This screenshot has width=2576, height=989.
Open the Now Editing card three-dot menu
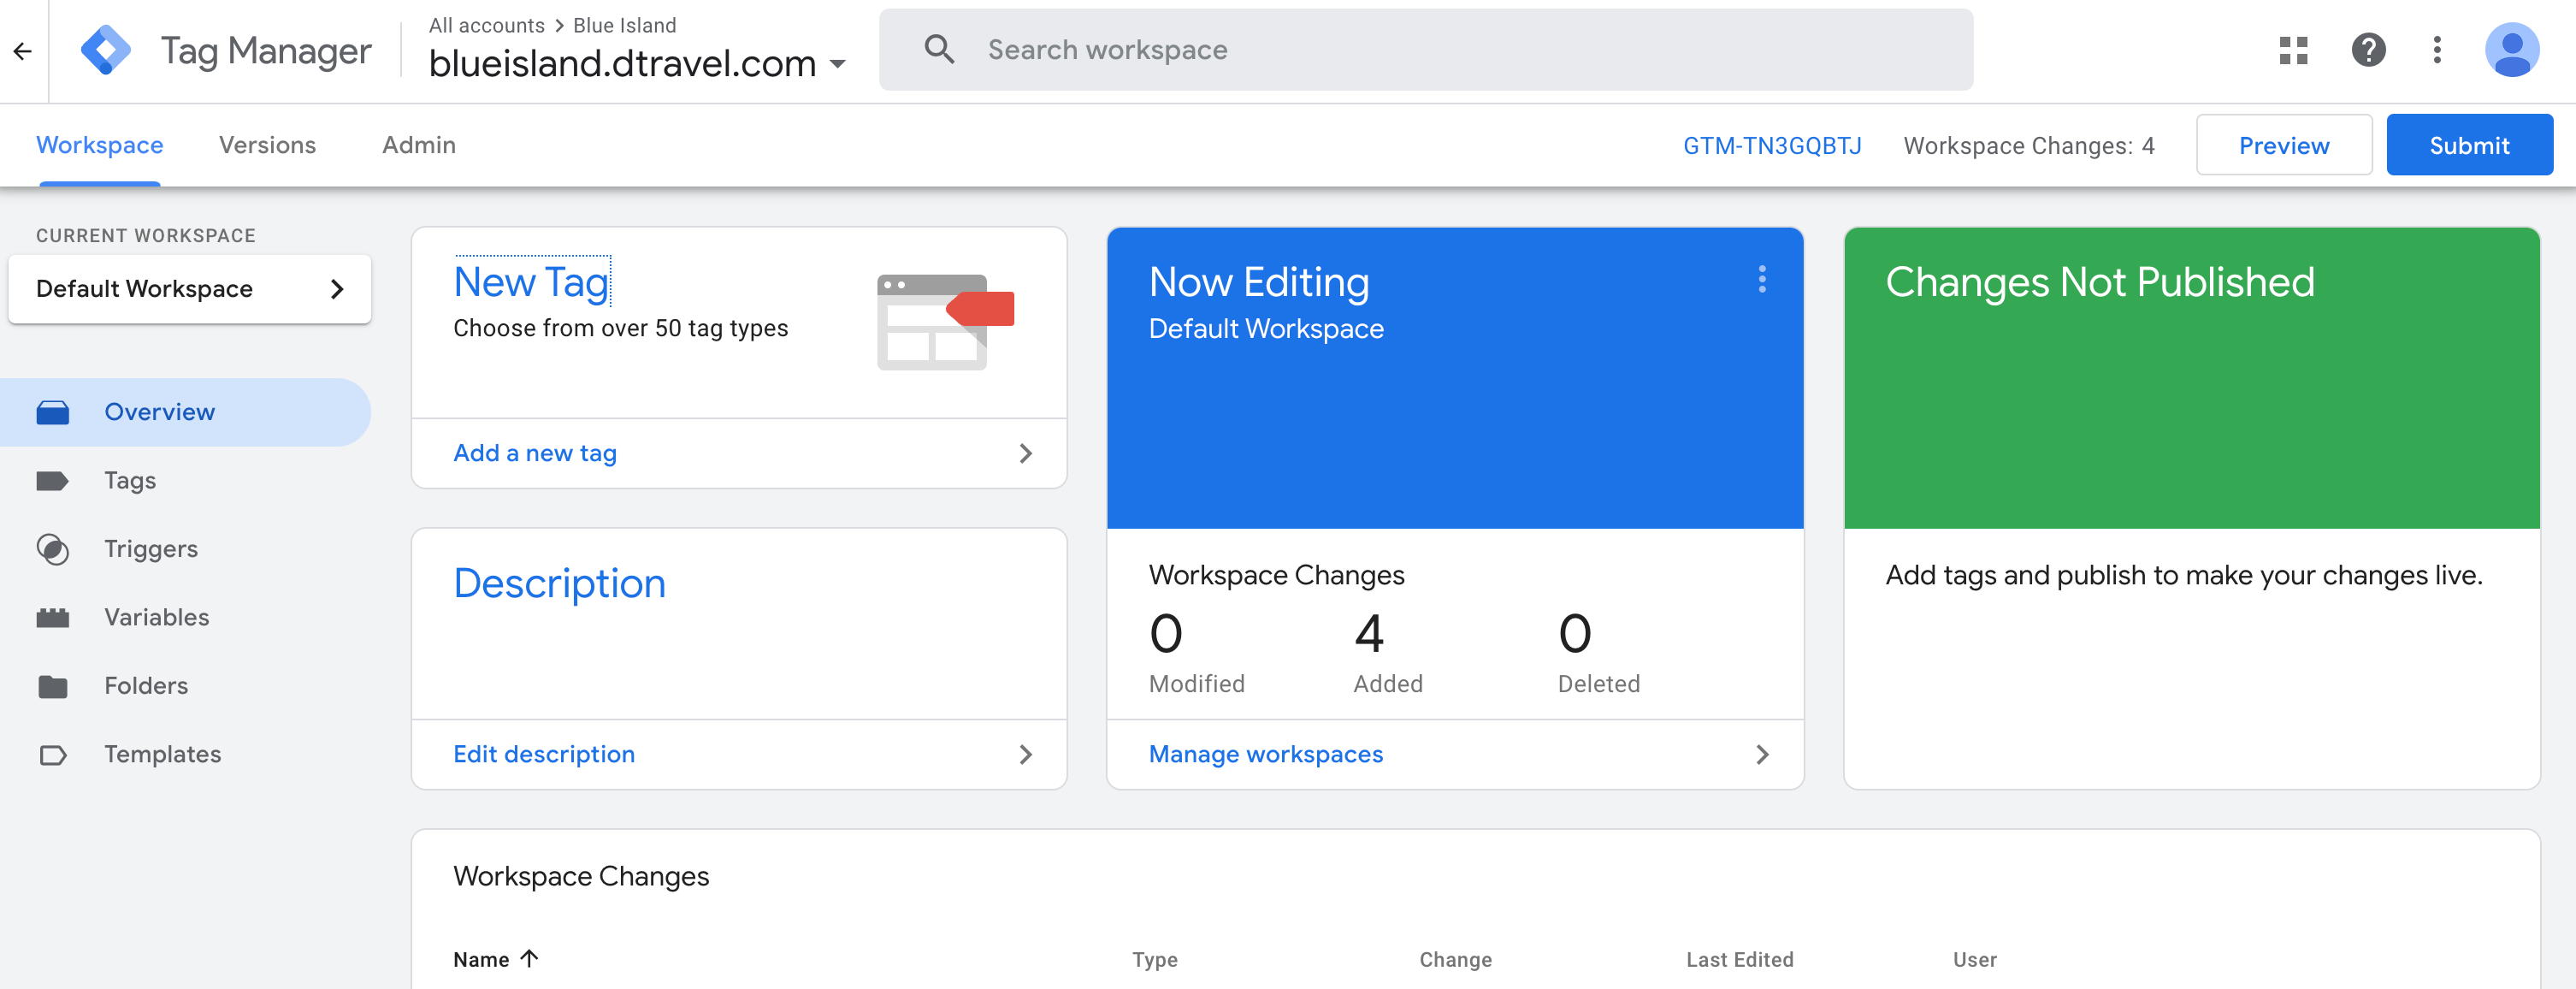(1761, 279)
